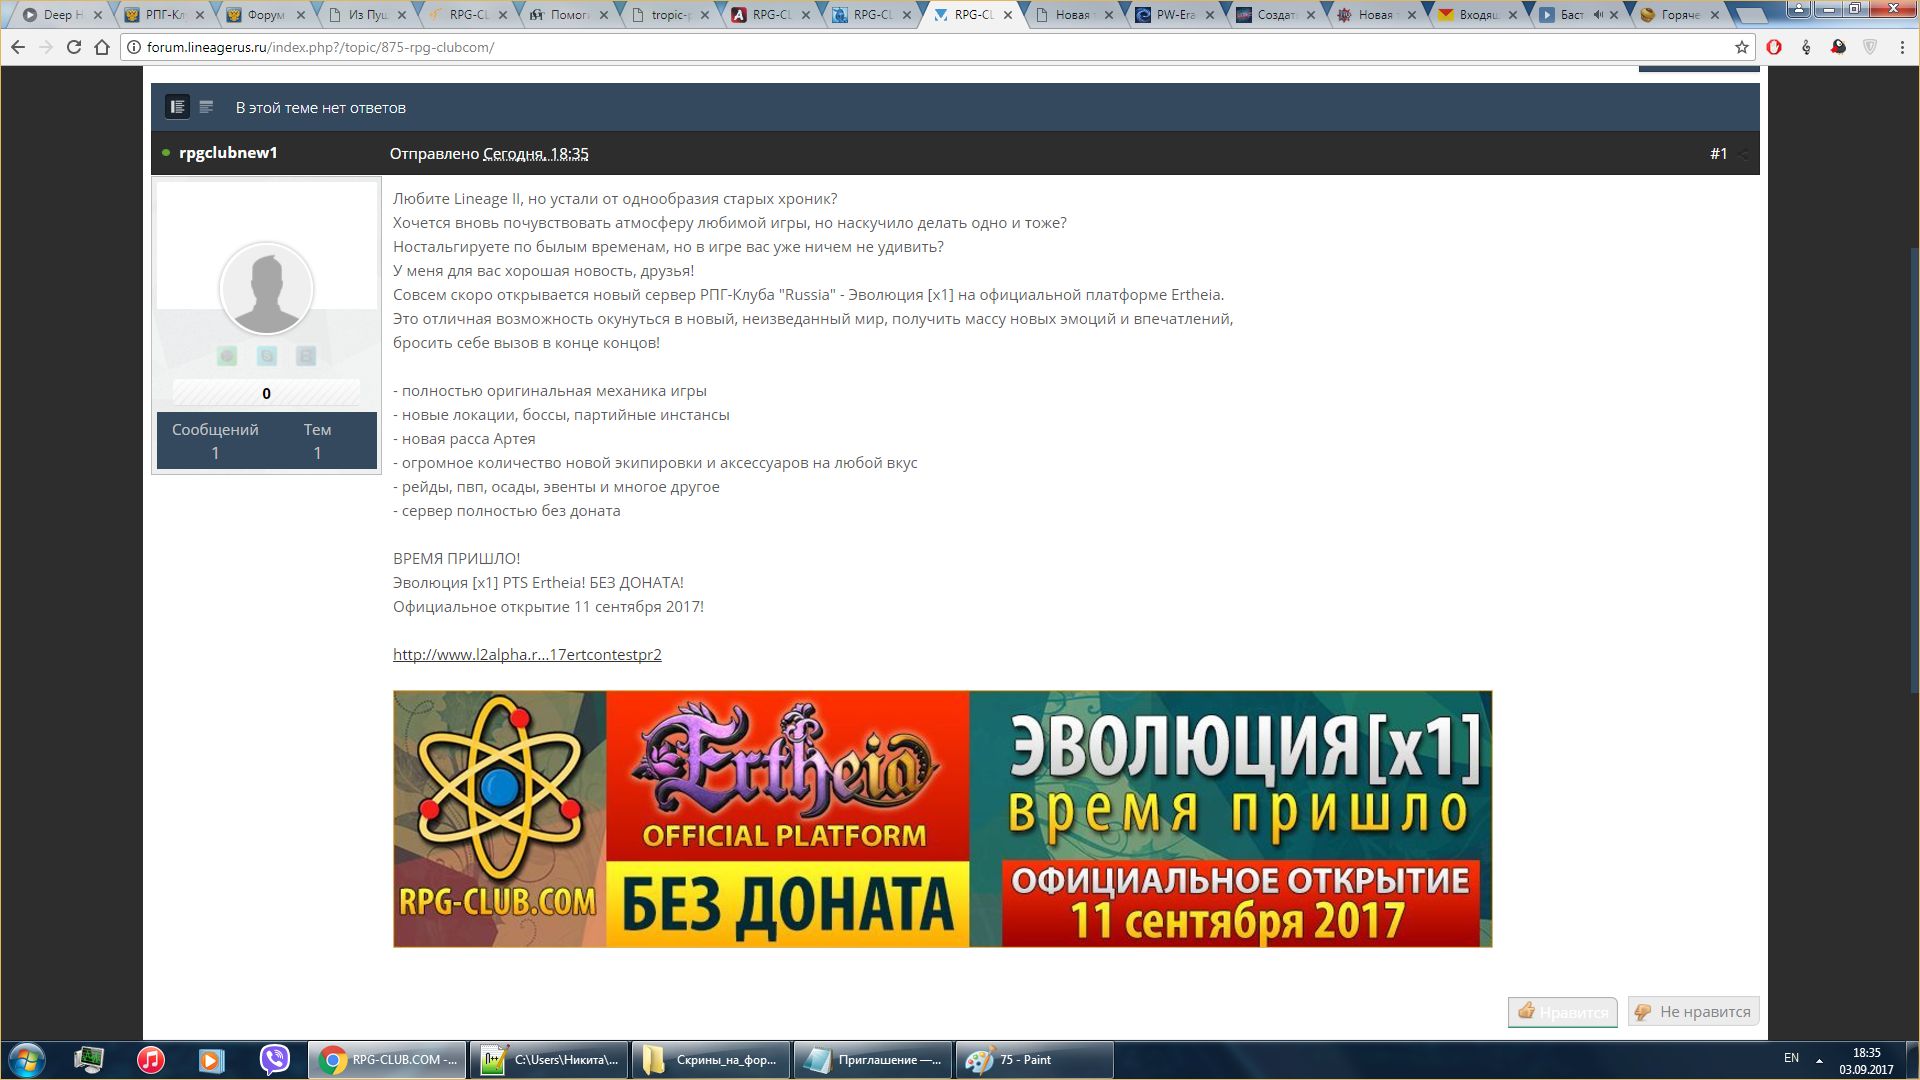Image resolution: width=1920 pixels, height=1080 pixels.
Task: Switch to the Входящ mail tab
Action: [1477, 15]
